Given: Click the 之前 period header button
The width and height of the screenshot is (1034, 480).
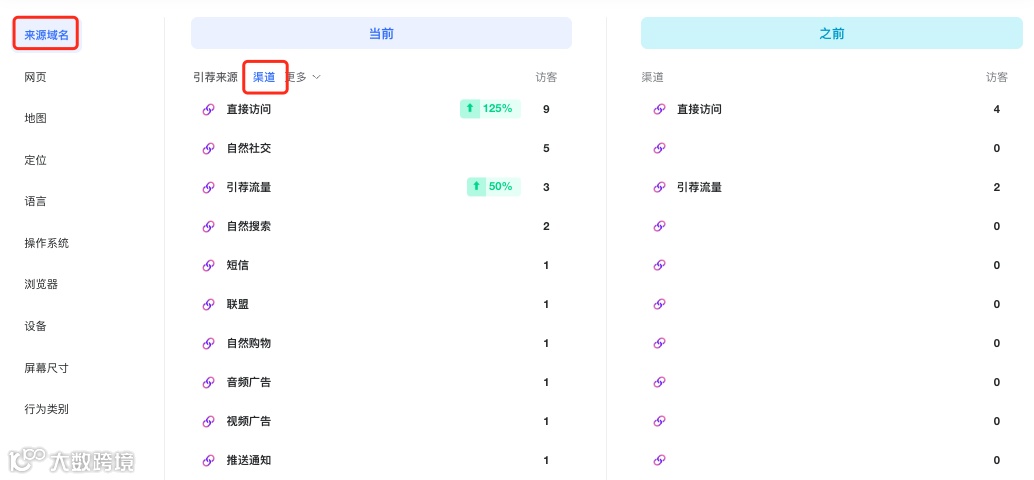Looking at the screenshot, I should 832,33.
